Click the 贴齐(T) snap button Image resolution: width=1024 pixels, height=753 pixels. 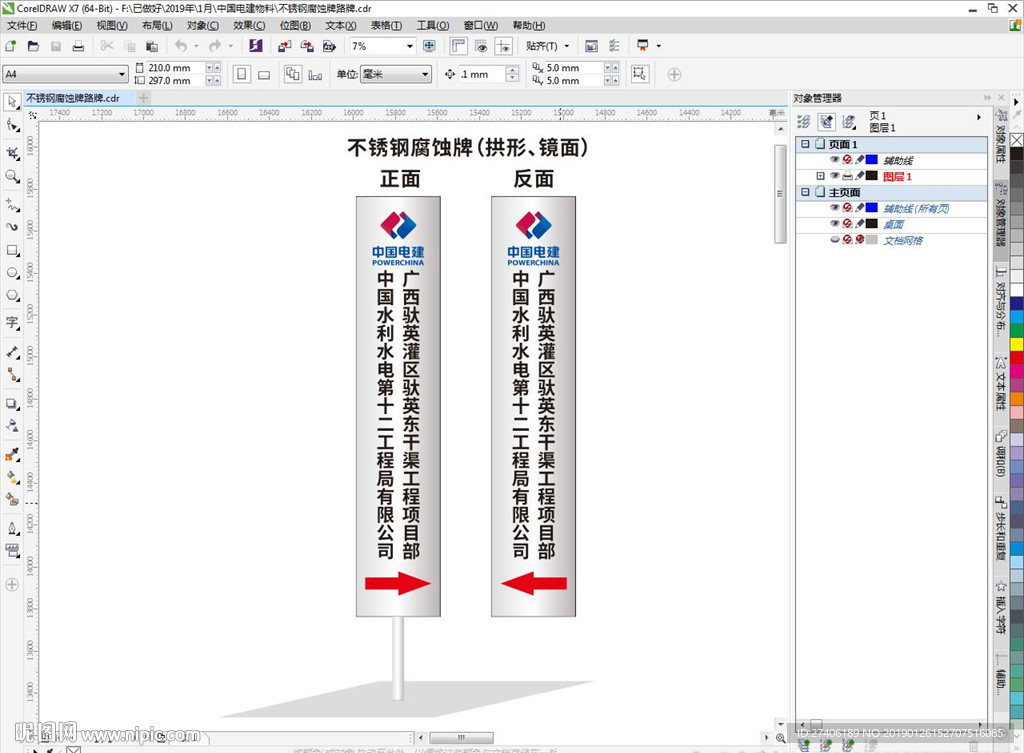tap(545, 46)
